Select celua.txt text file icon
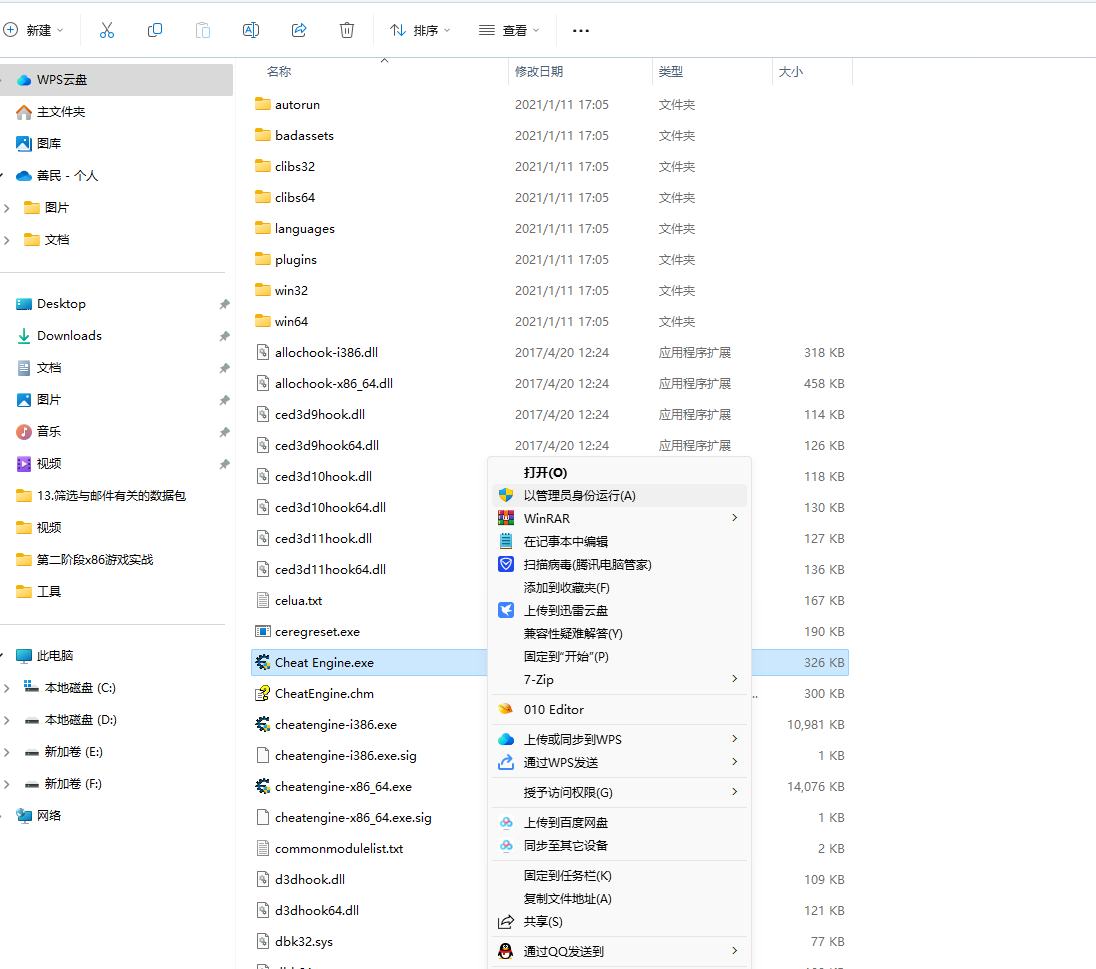 click(263, 600)
